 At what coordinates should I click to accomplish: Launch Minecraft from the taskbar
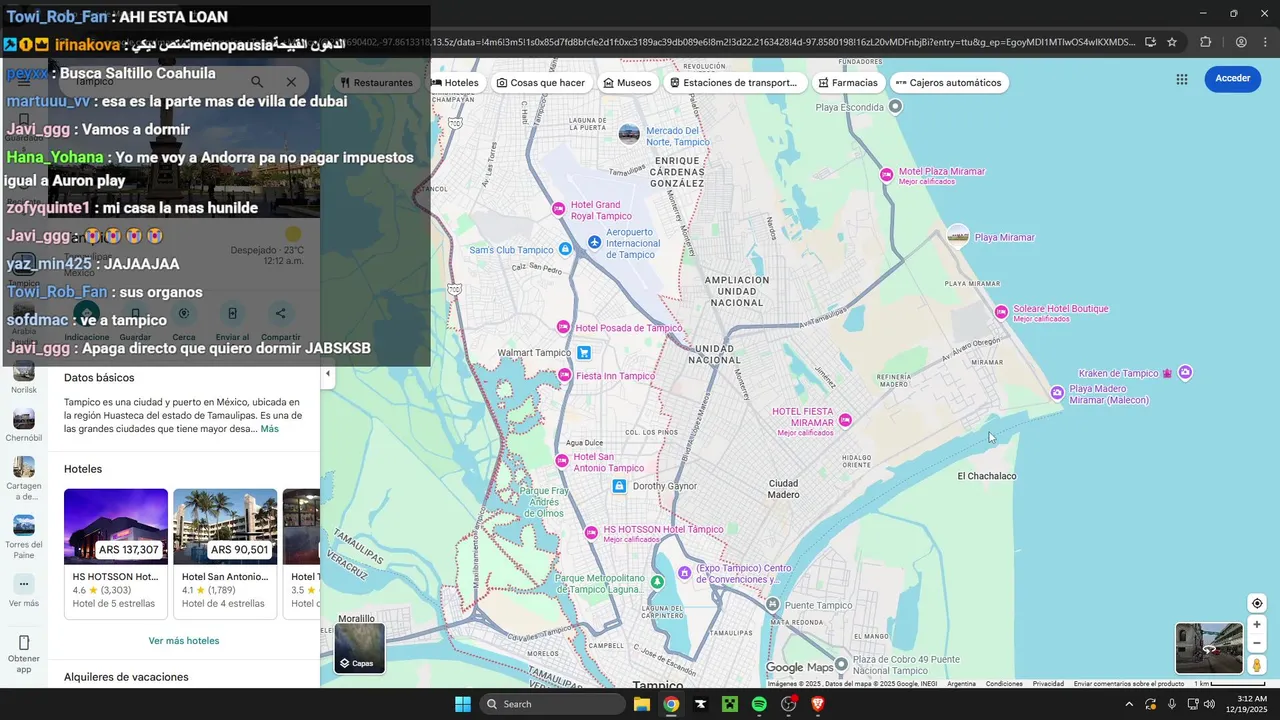730,704
